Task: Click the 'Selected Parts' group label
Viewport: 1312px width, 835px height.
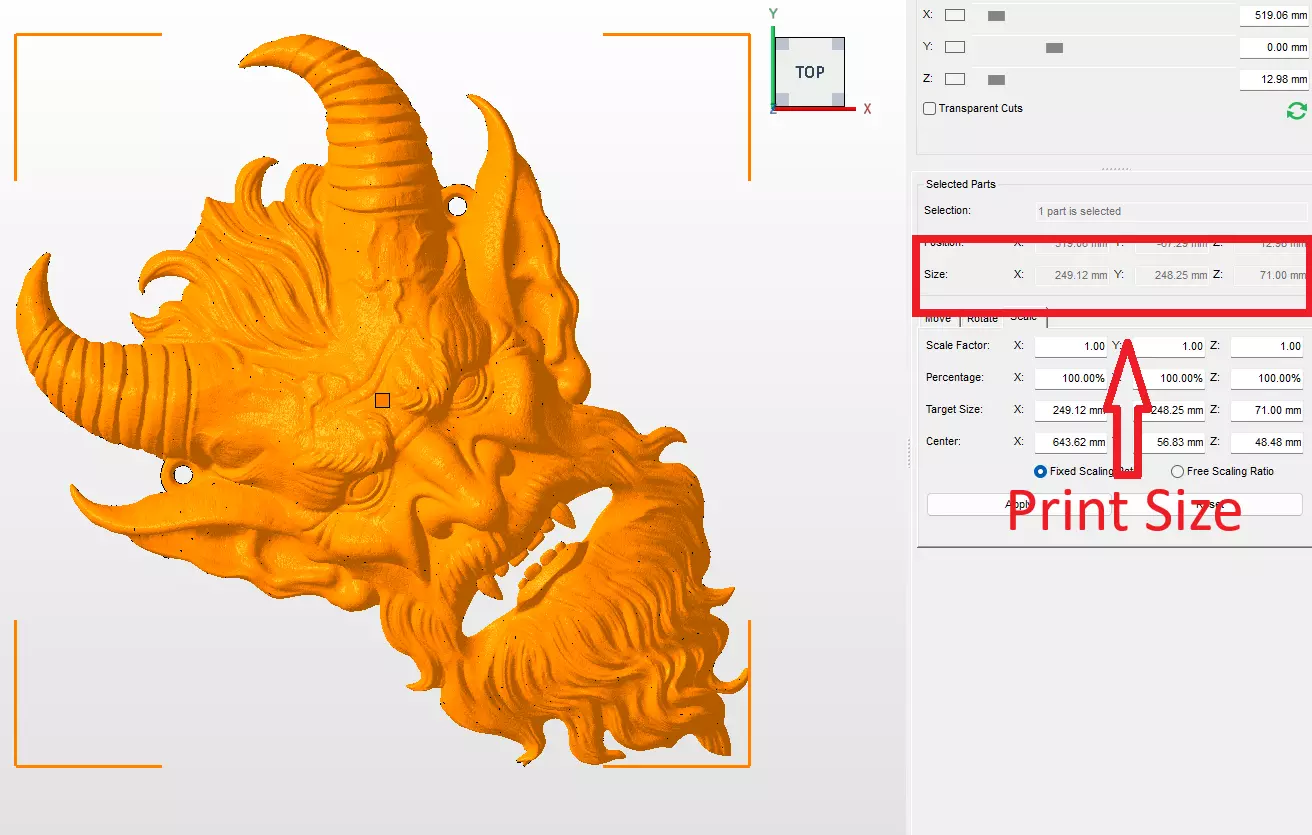Action: 960,184
